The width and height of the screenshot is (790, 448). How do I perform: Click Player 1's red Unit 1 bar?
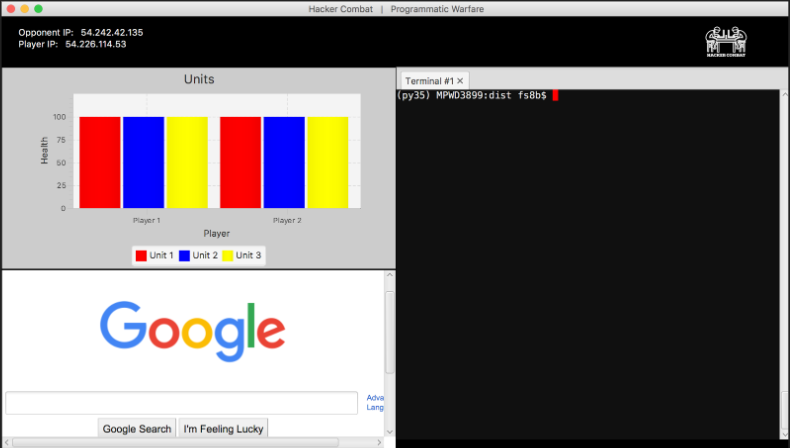[x=100, y=162]
